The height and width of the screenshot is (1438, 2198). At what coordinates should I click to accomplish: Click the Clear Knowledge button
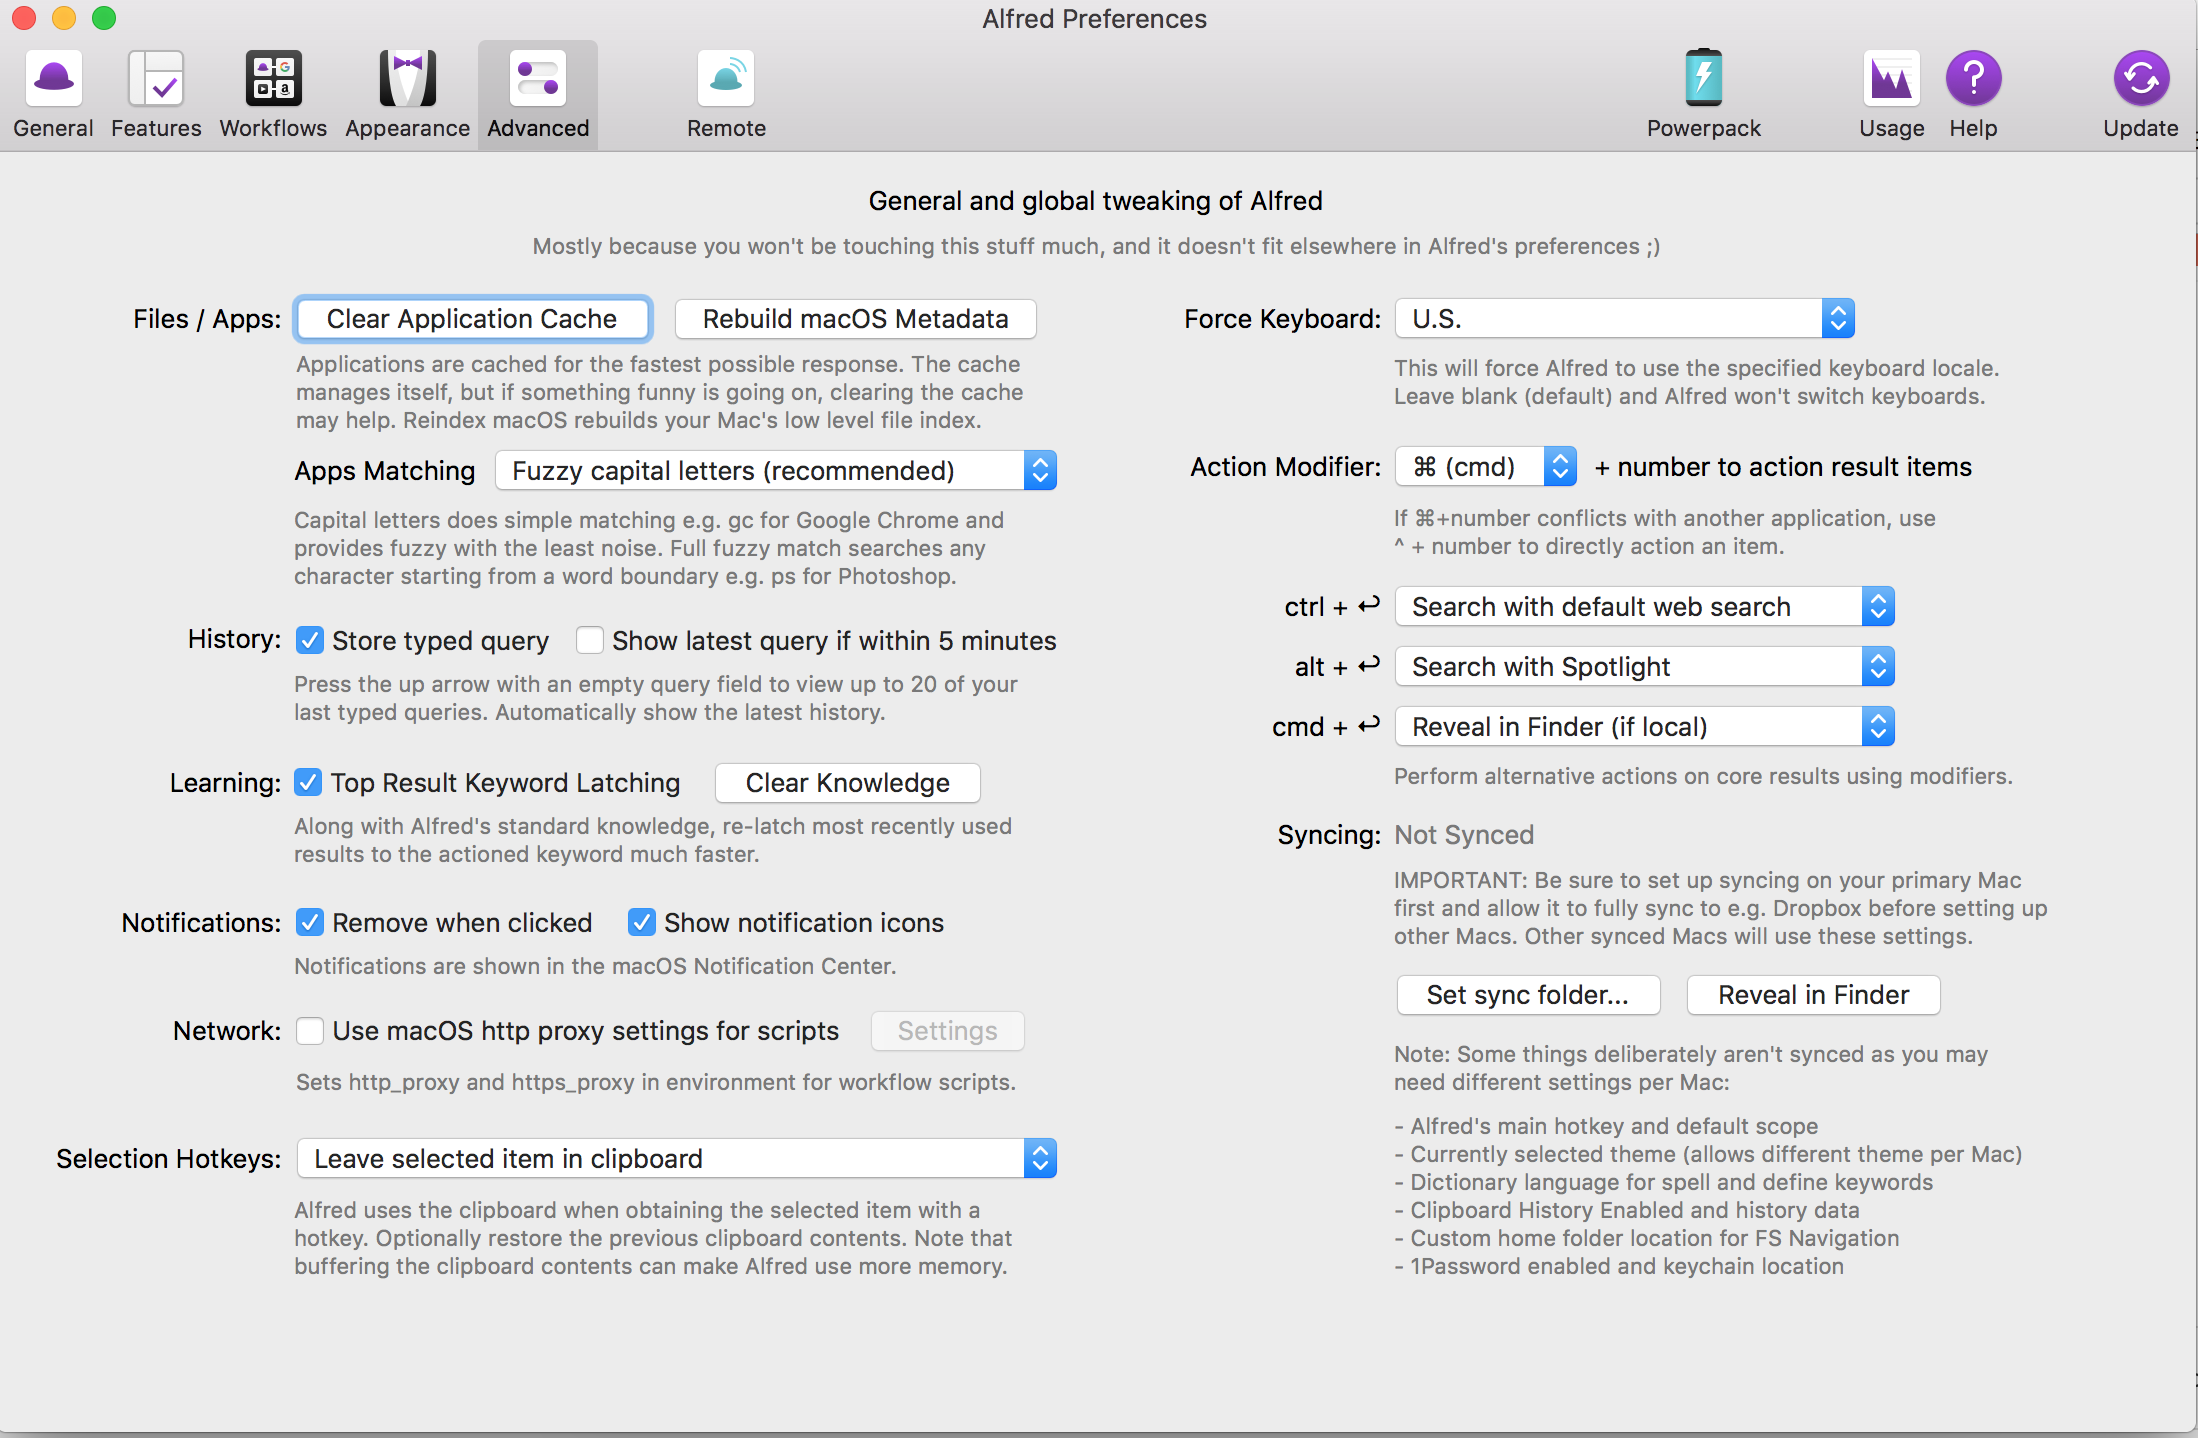click(x=847, y=782)
